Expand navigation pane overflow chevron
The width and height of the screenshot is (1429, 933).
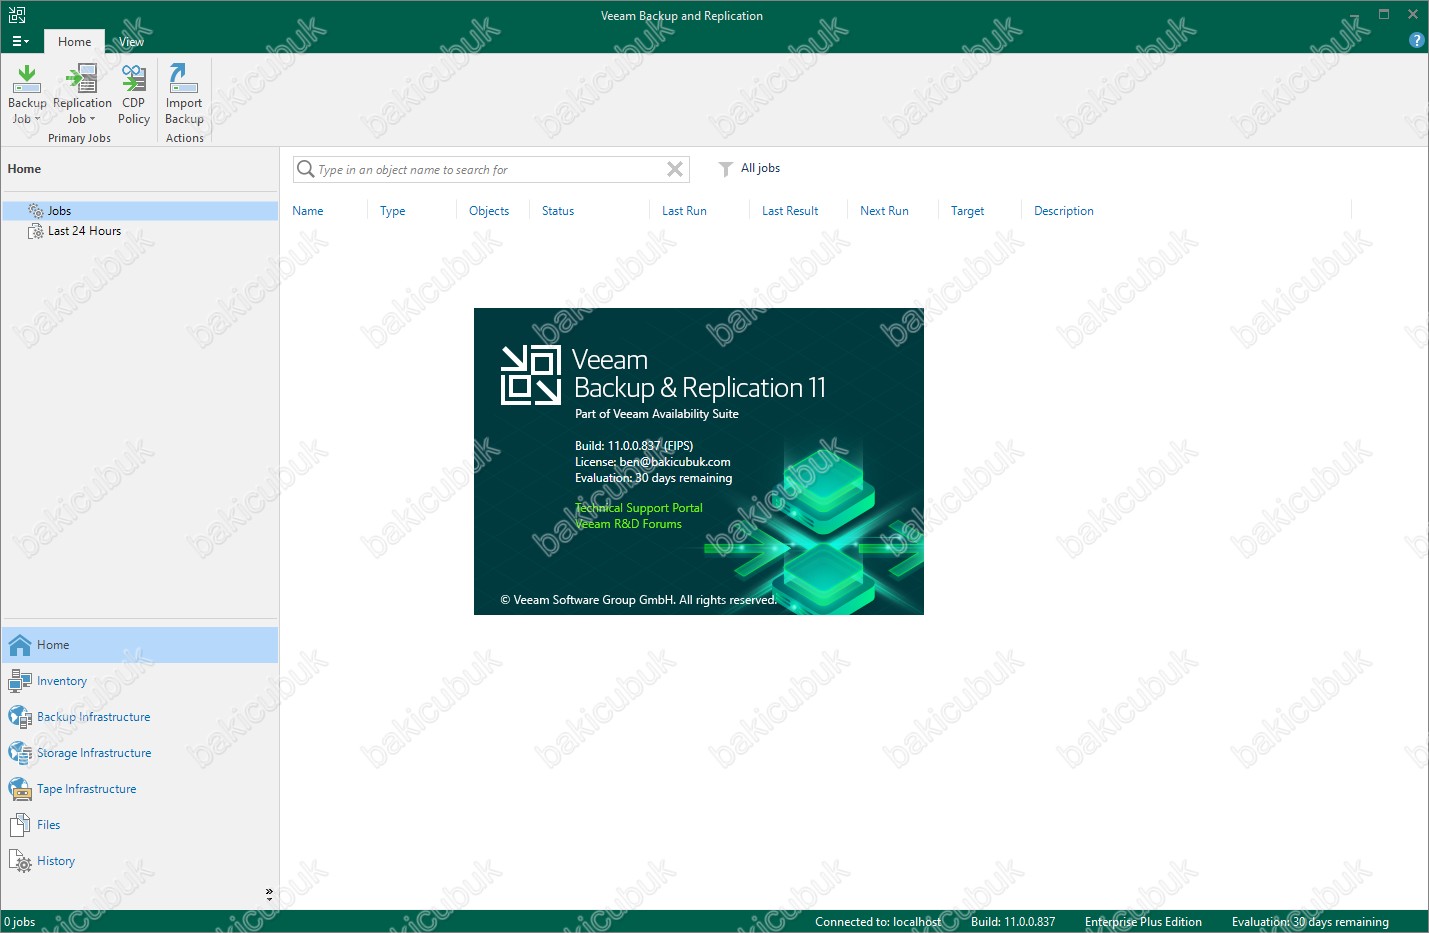269,894
